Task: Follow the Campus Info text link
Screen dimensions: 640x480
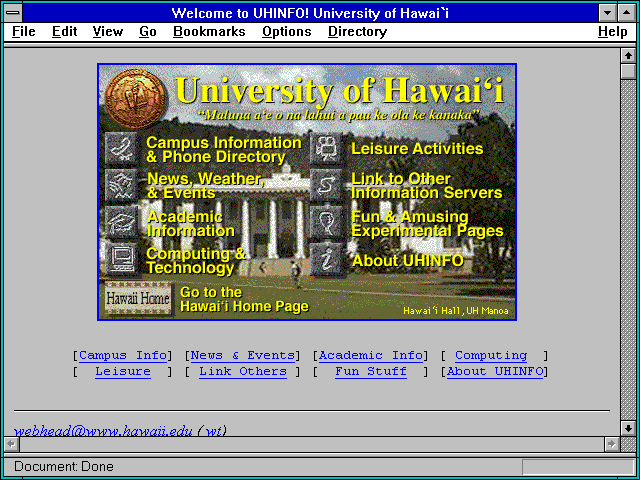Action: (123, 356)
